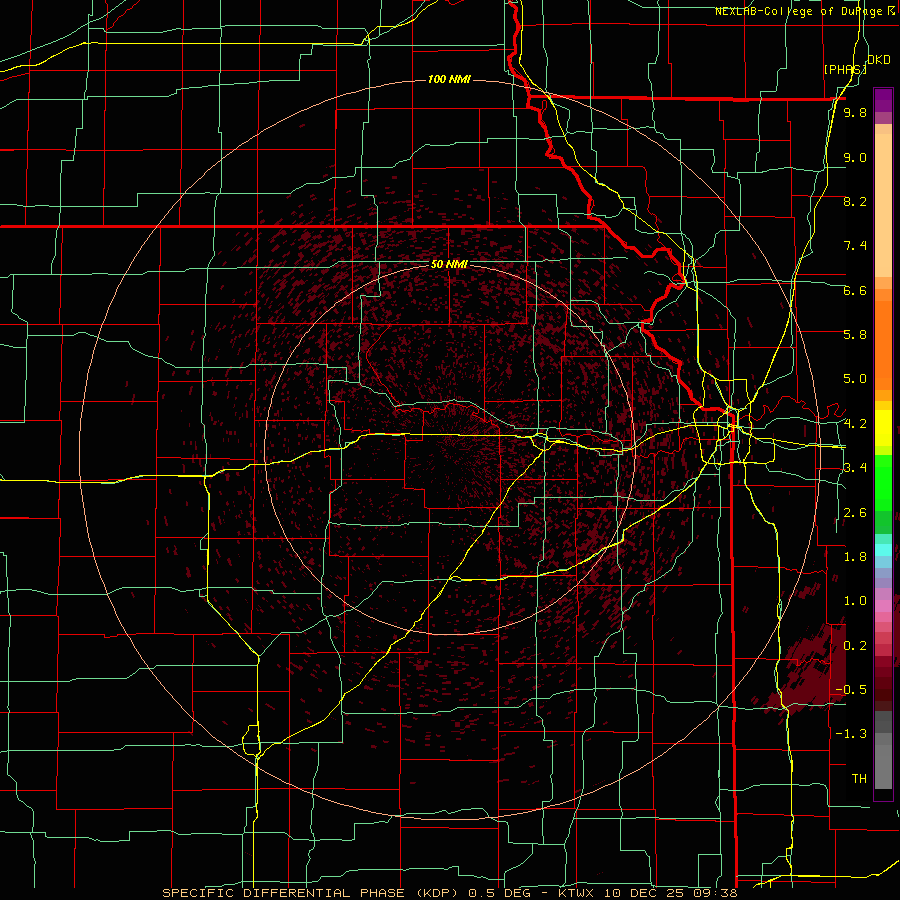This screenshot has height=900, width=900.
Task: Click the 4.2 scale value
Action: 855,424
